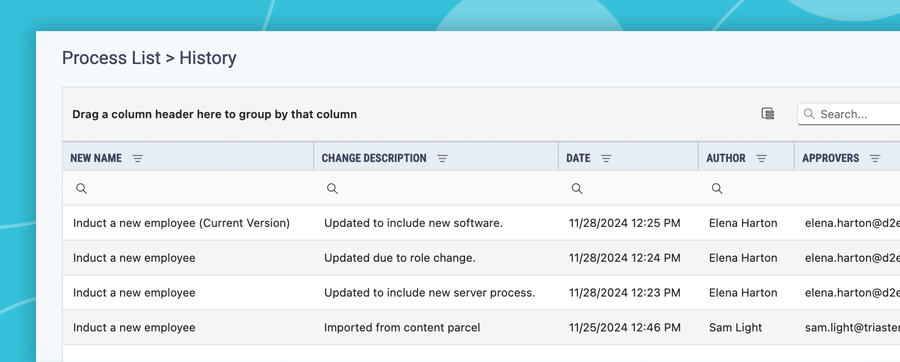
Task: Open filter menu for DATE column
Action: click(606, 158)
